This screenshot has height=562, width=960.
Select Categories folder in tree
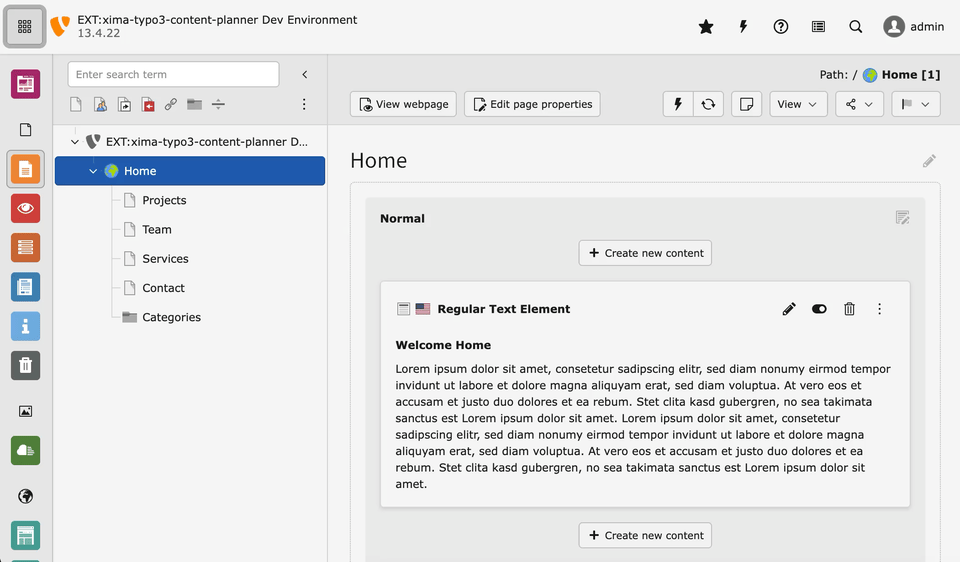pyautogui.click(x=171, y=317)
